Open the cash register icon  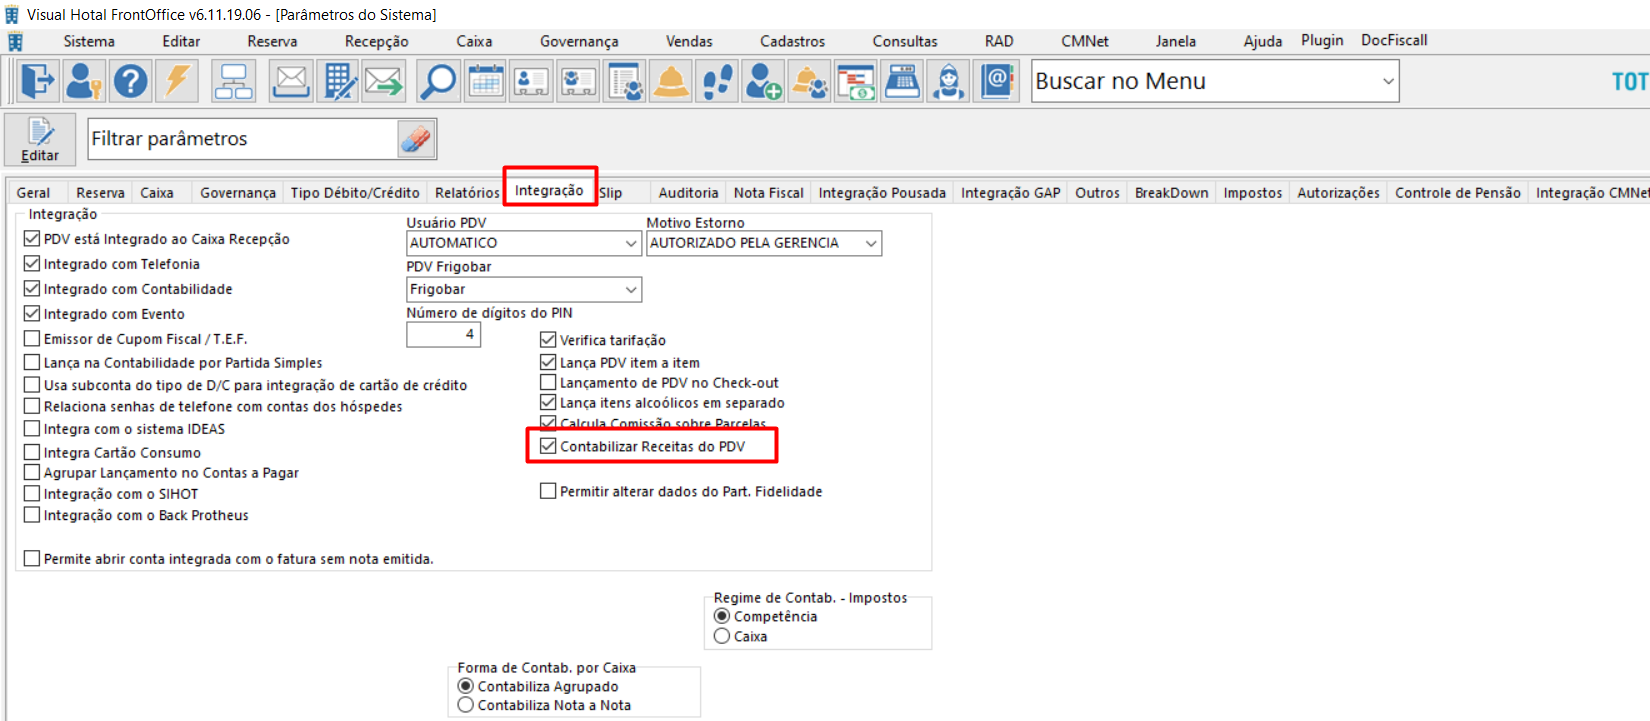tap(902, 81)
